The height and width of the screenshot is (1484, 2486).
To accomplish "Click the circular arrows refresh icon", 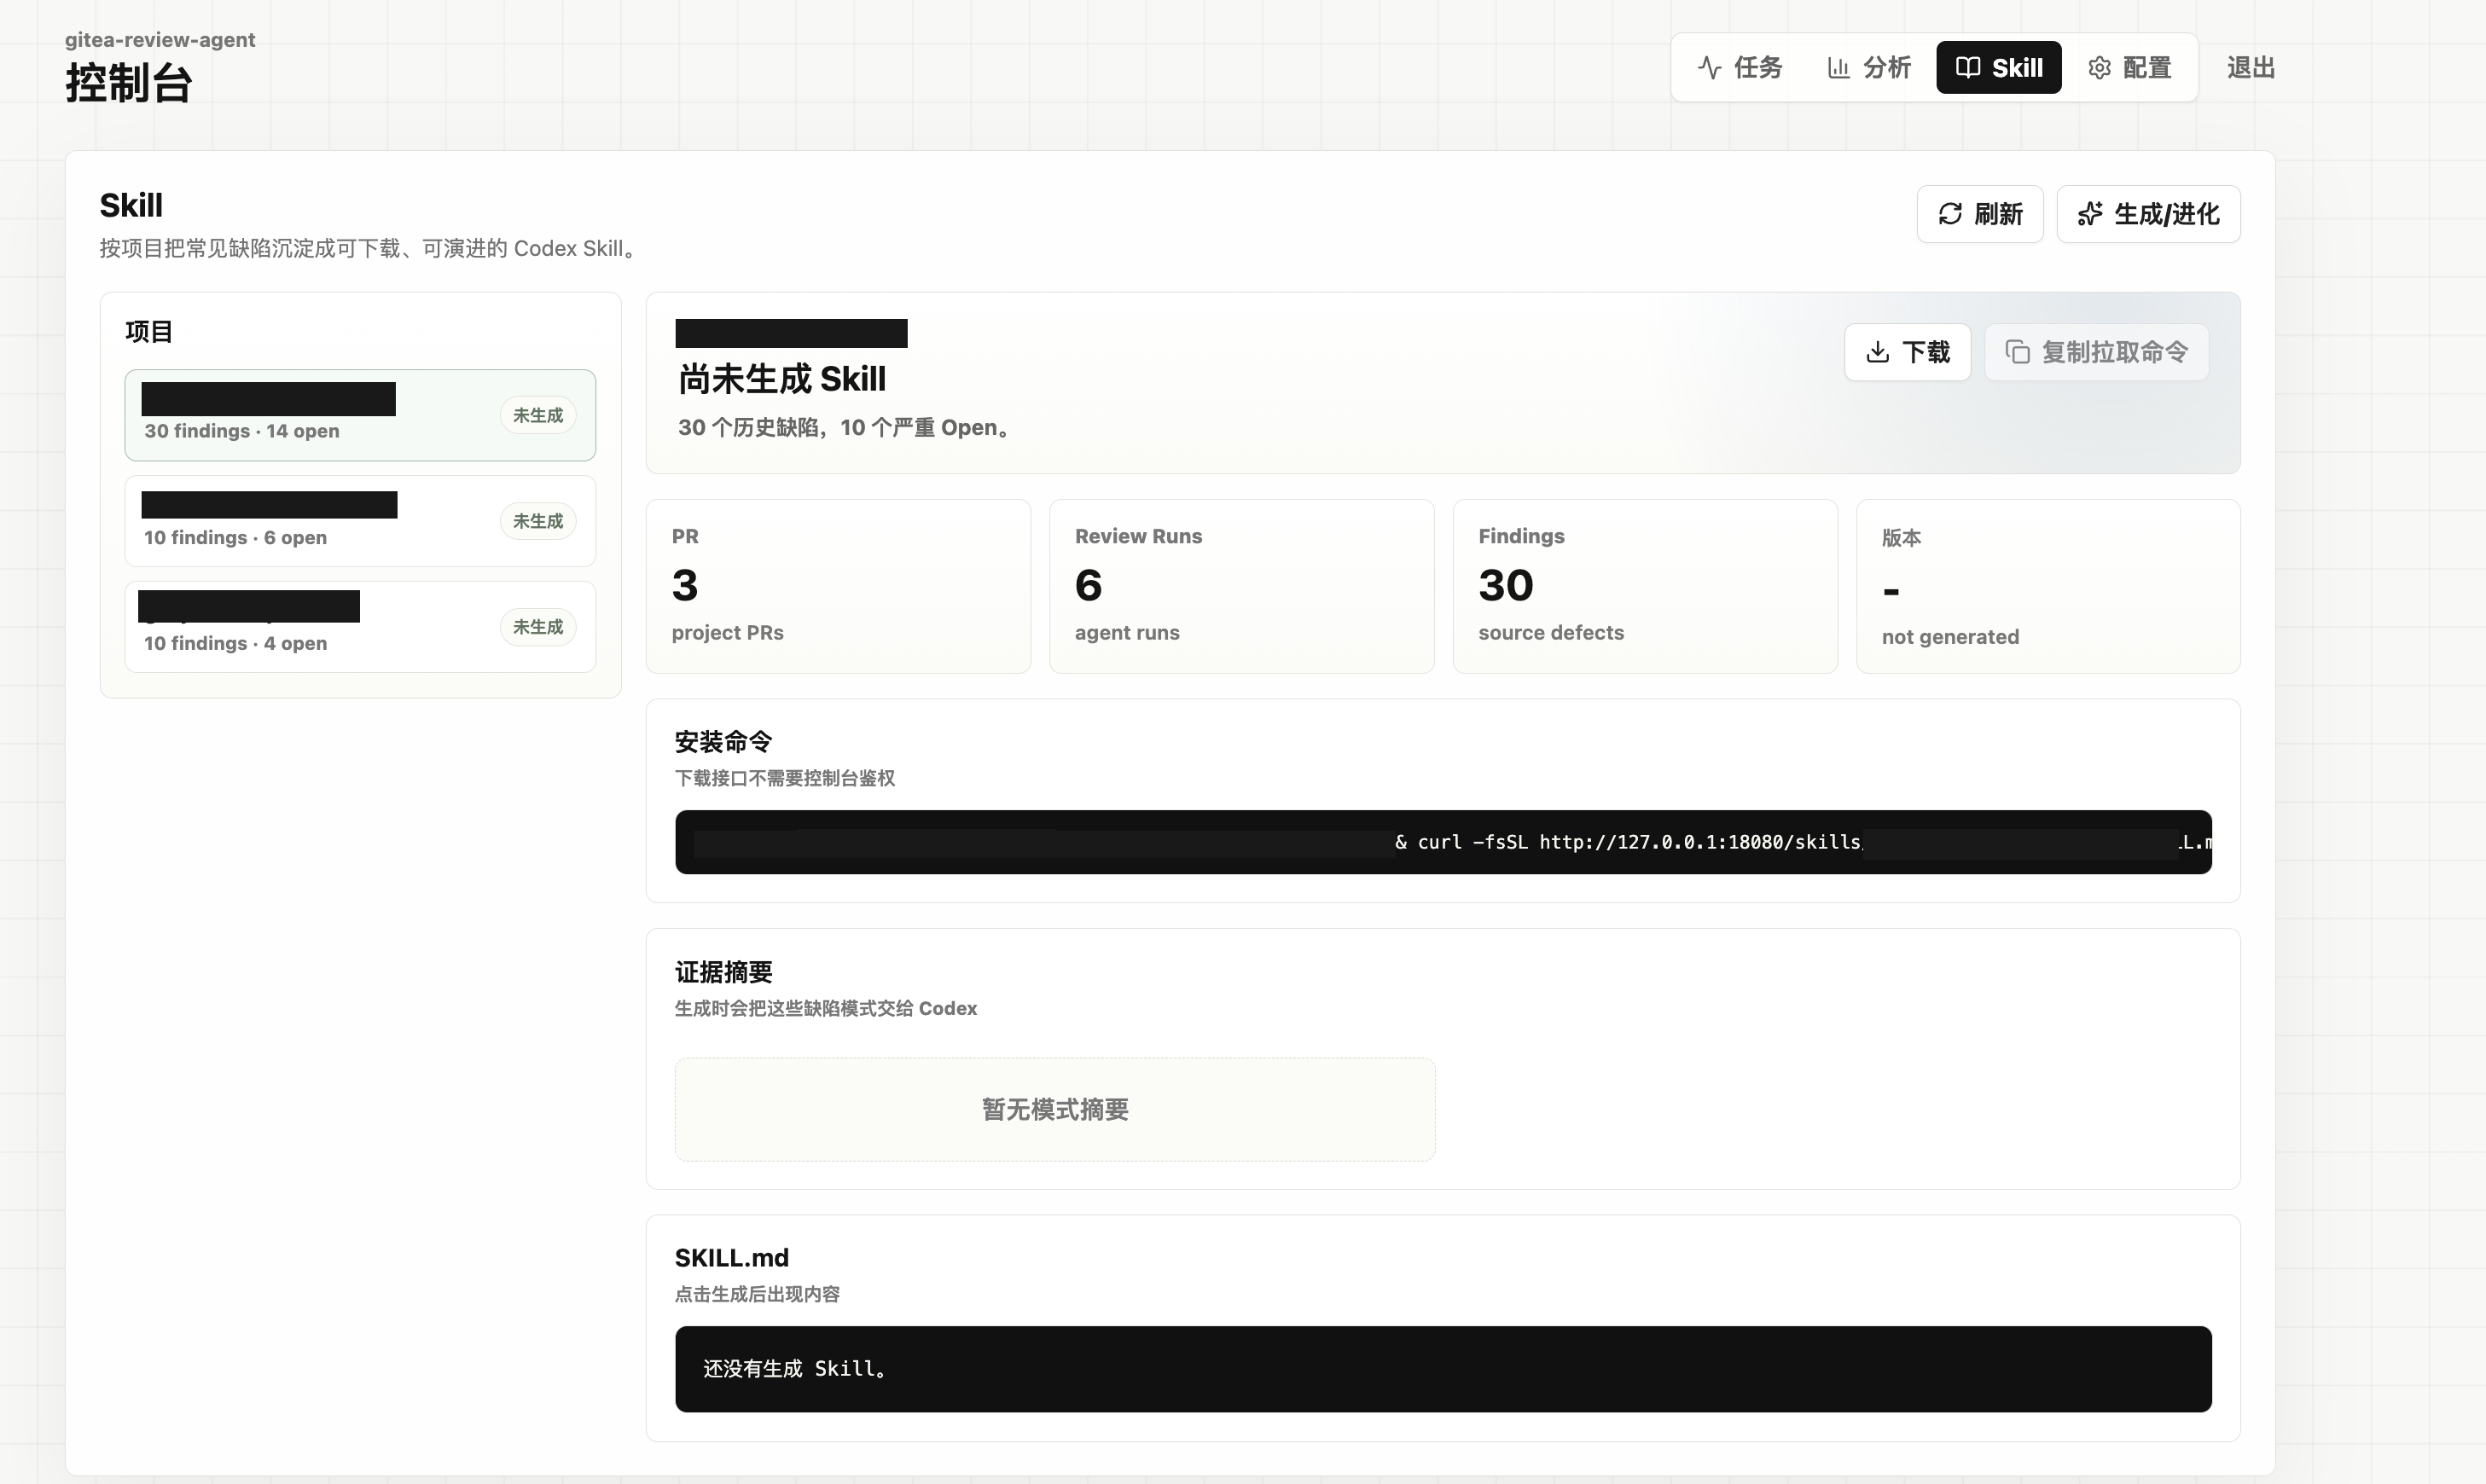I will (1950, 214).
